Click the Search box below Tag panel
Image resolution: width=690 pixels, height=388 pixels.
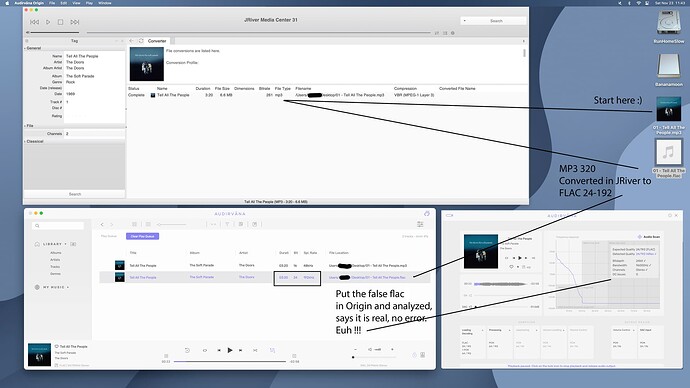74,194
